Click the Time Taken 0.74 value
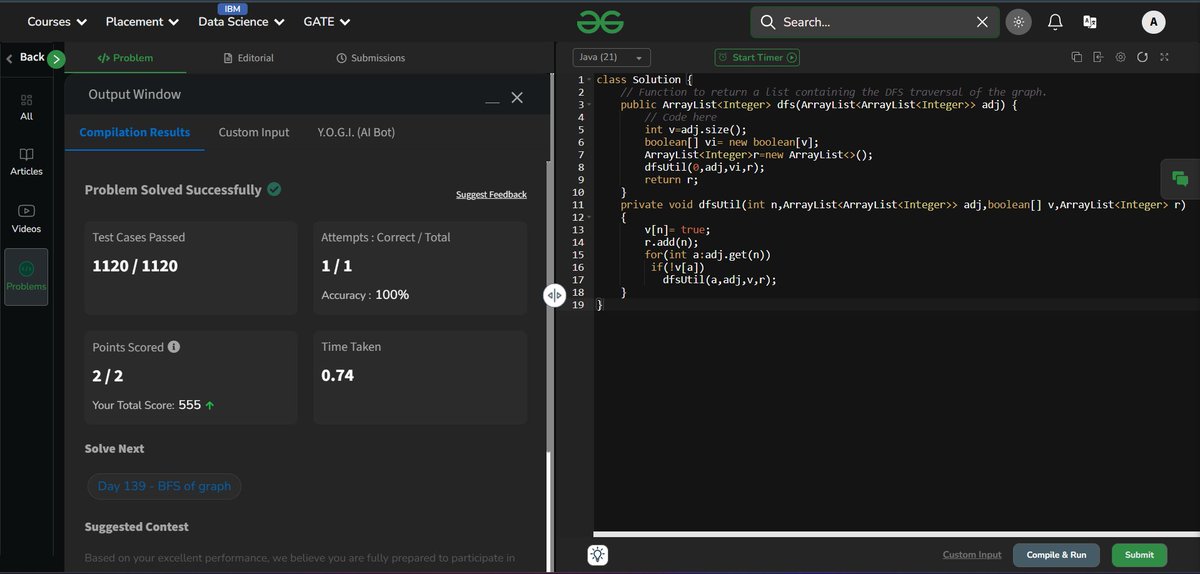The width and height of the screenshot is (1200, 574). tap(337, 376)
